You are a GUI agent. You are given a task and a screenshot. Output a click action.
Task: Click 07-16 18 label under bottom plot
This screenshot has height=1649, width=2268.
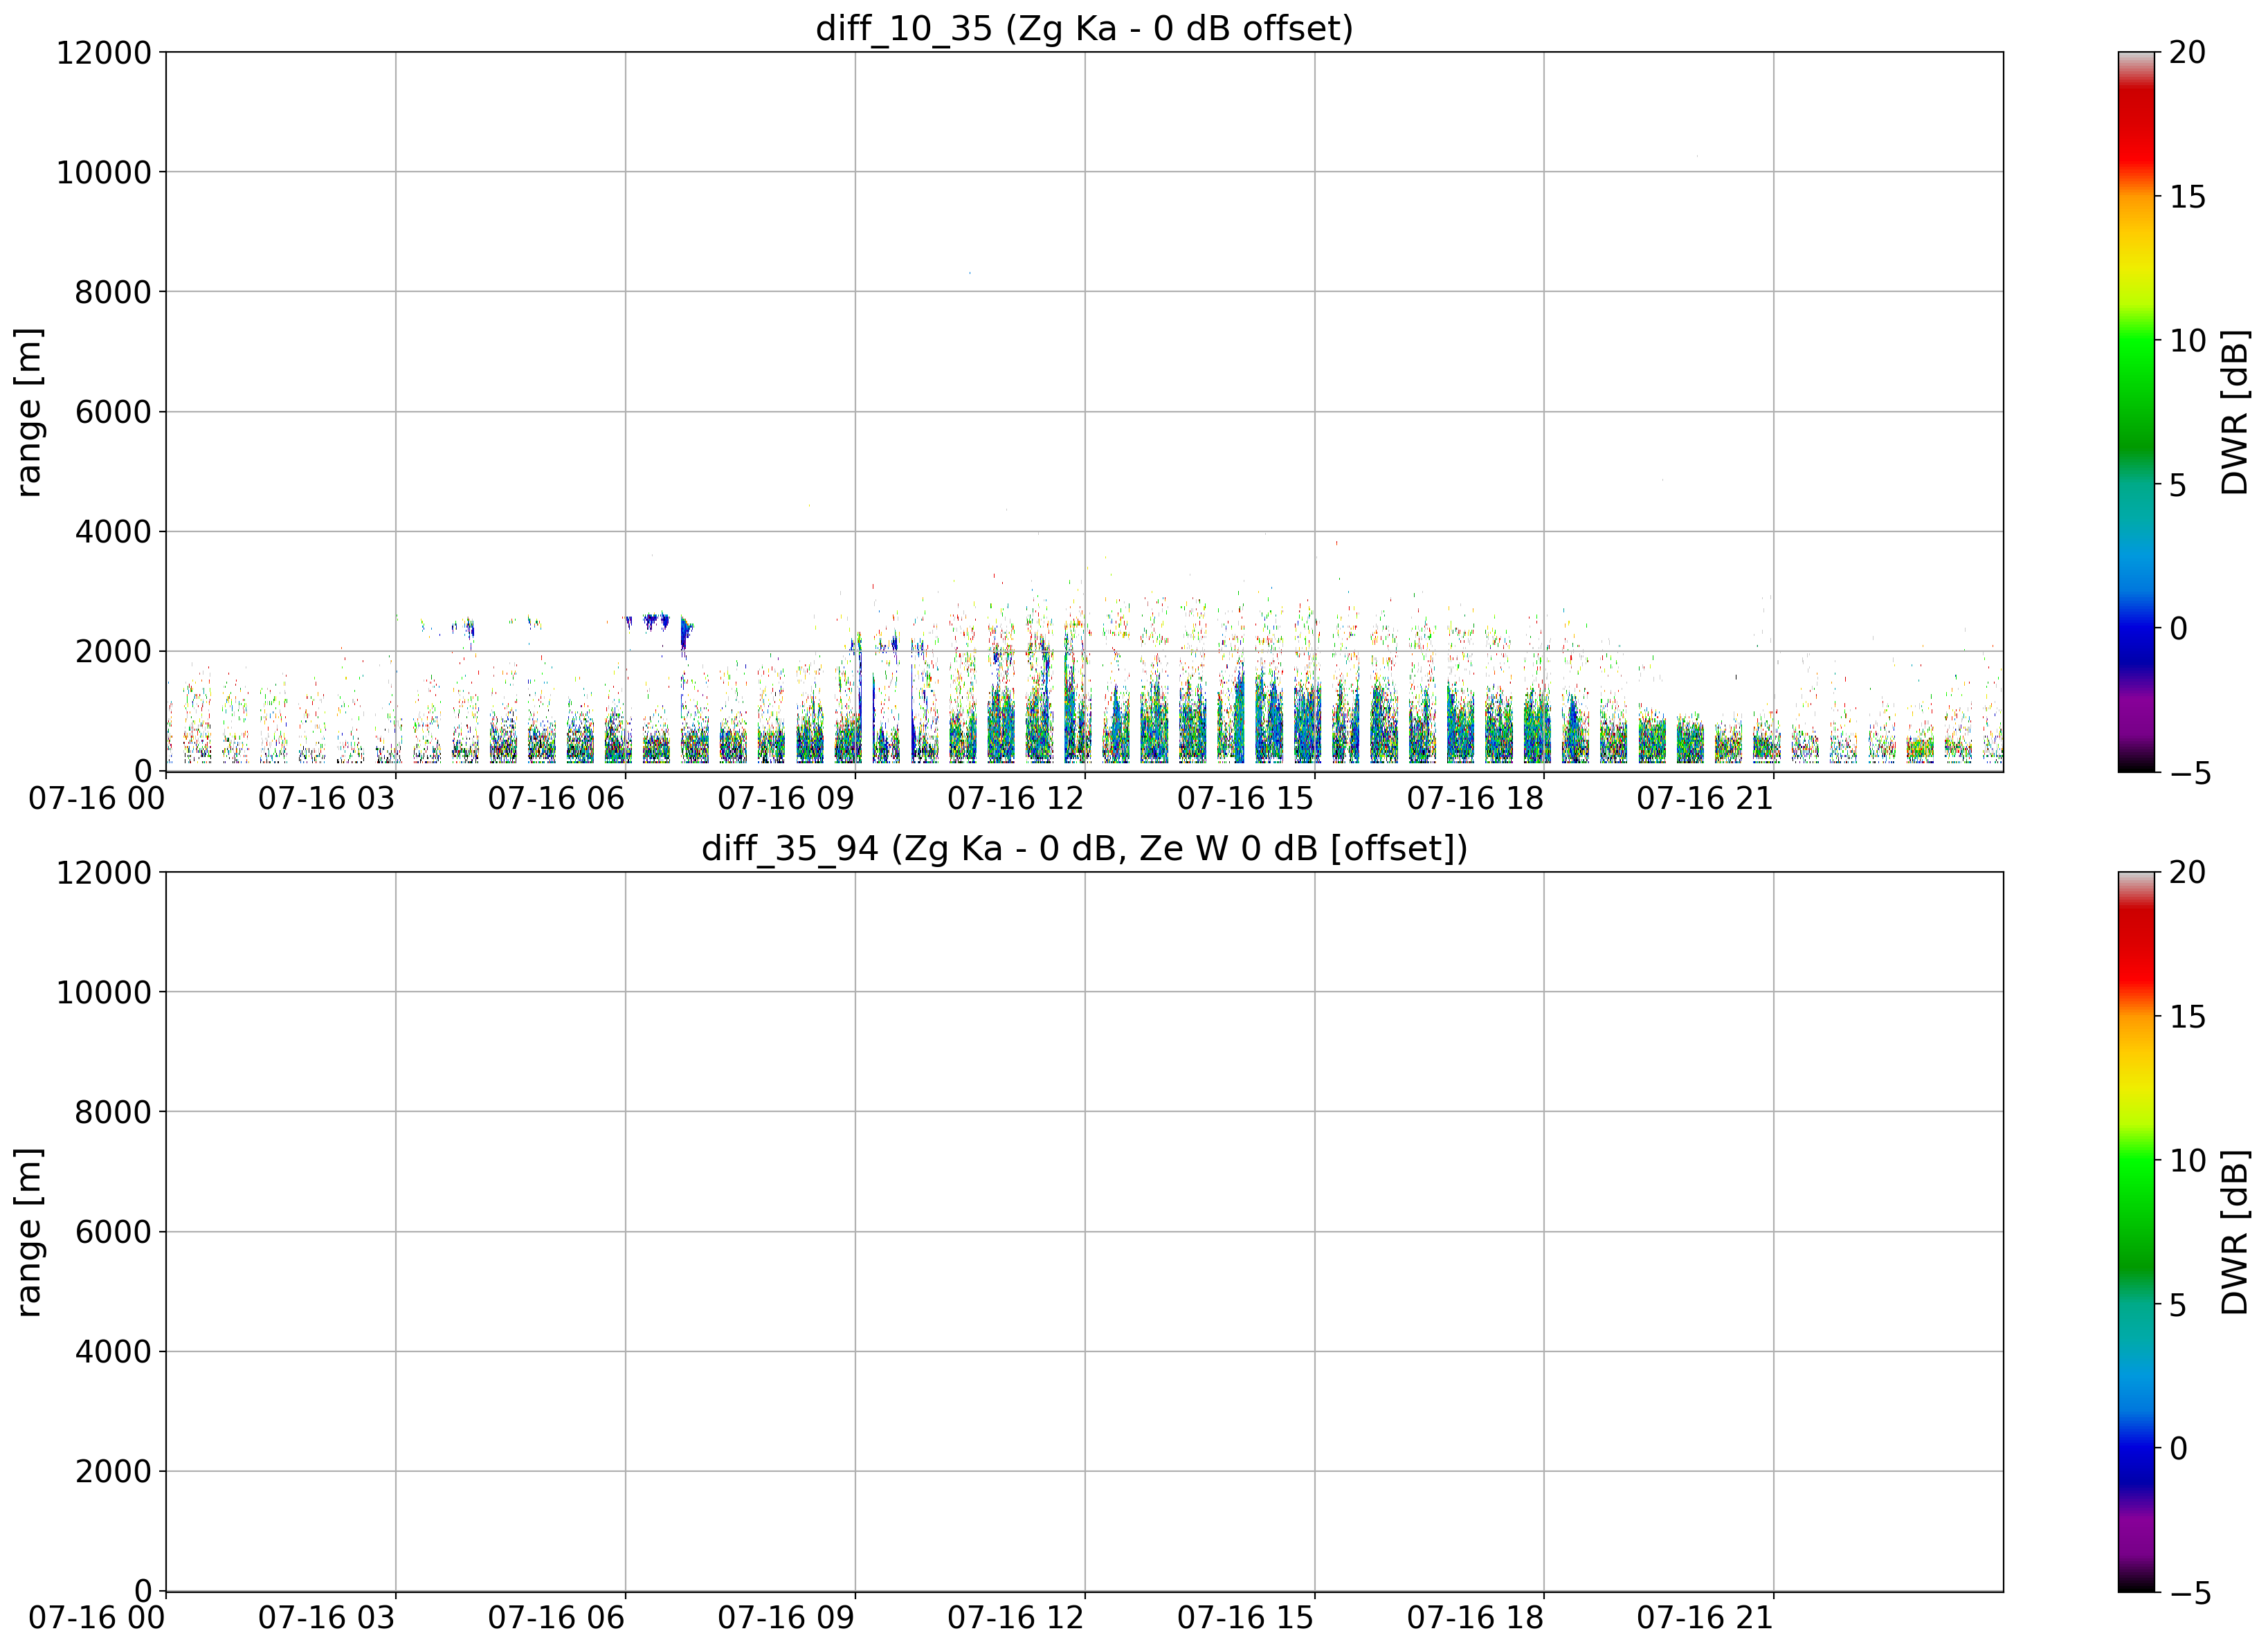(x=1475, y=1618)
